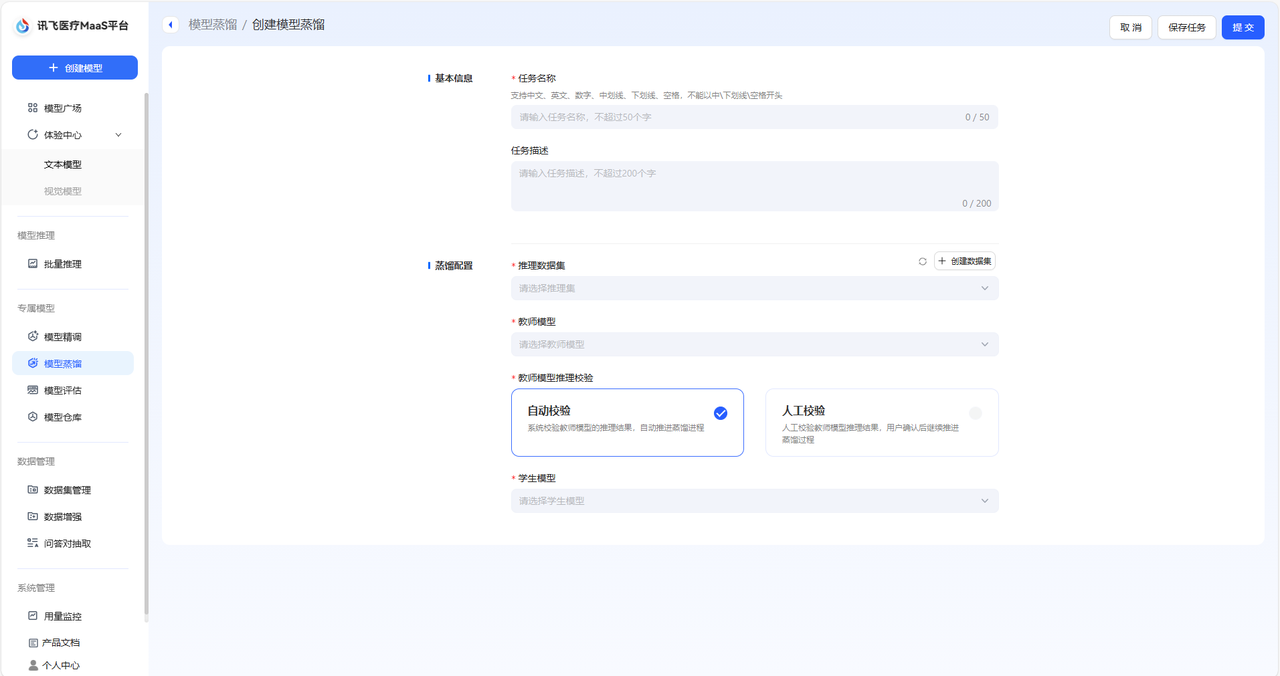Click the 模型蒸馏 sidebar icon
Viewport: 1280px width, 676px height.
33,364
